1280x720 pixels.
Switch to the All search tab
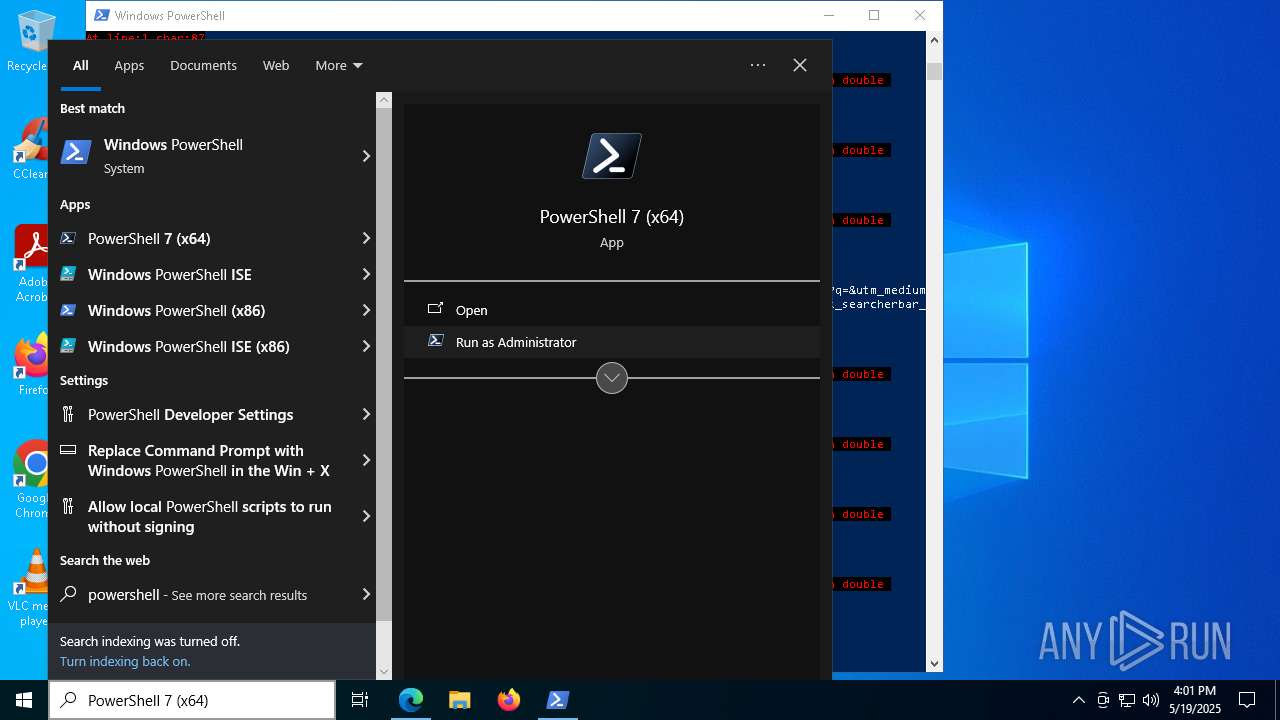click(81, 65)
